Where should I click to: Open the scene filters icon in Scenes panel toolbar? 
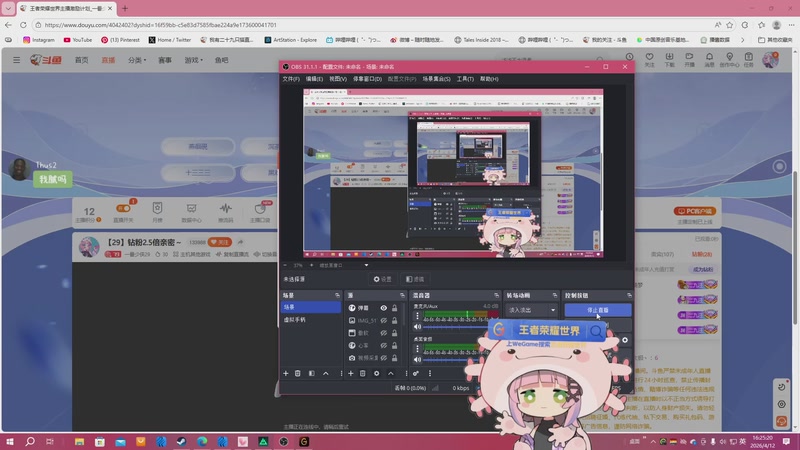pos(312,373)
